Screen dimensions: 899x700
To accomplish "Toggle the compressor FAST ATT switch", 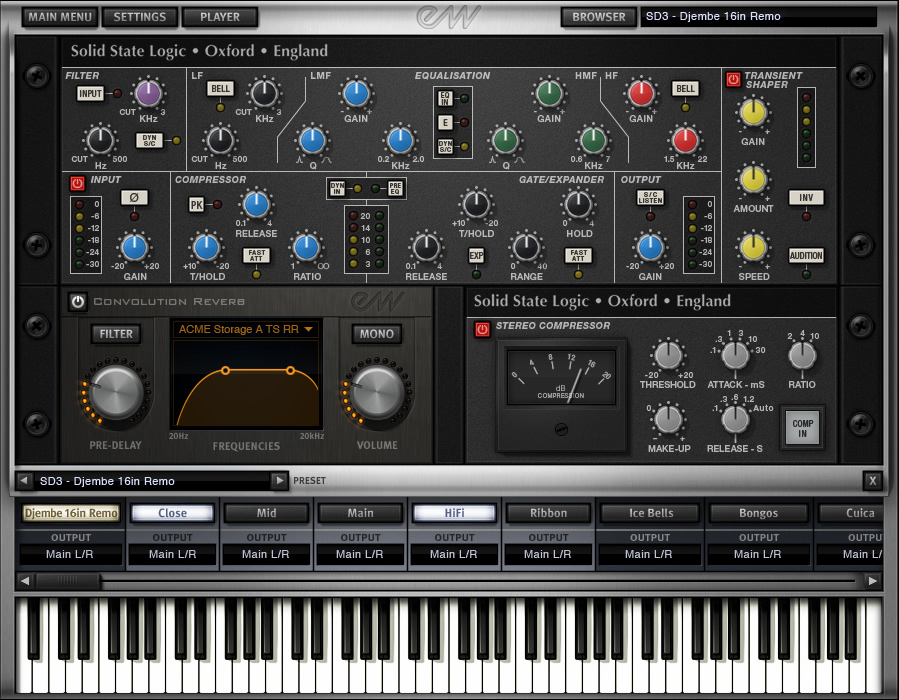I will 256,256.
